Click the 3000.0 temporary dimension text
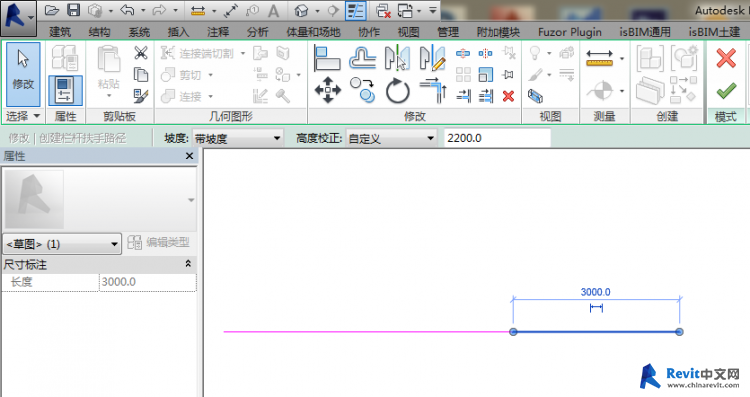750x397 pixels. (x=596, y=292)
